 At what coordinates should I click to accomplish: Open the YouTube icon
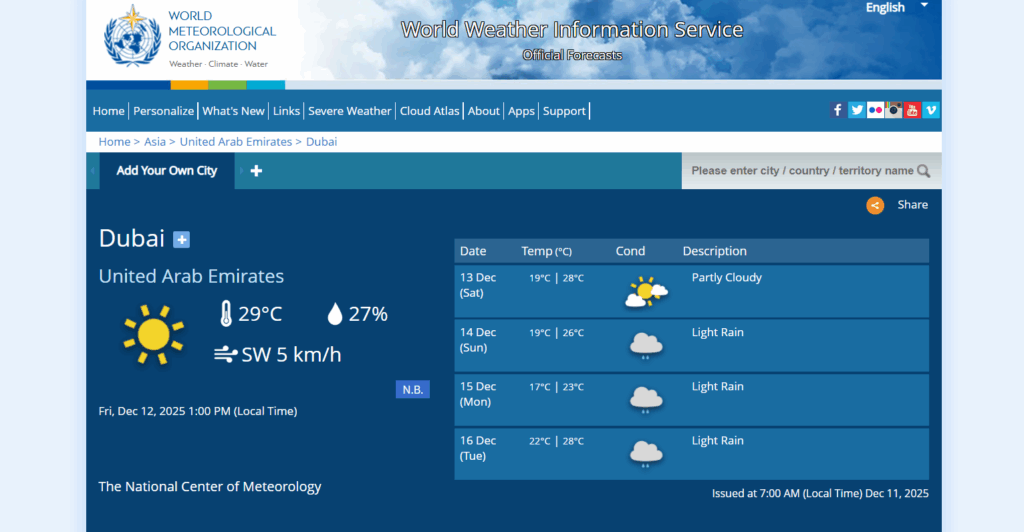[912, 110]
